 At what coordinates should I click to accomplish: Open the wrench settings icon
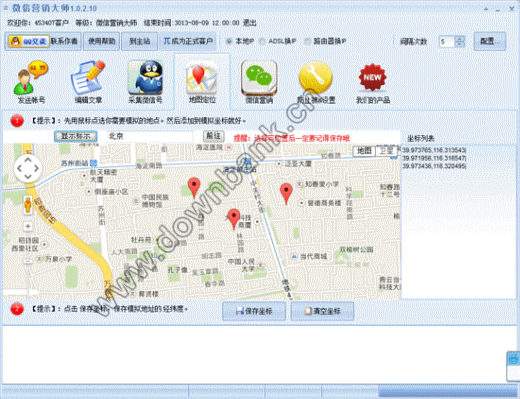[x=316, y=82]
